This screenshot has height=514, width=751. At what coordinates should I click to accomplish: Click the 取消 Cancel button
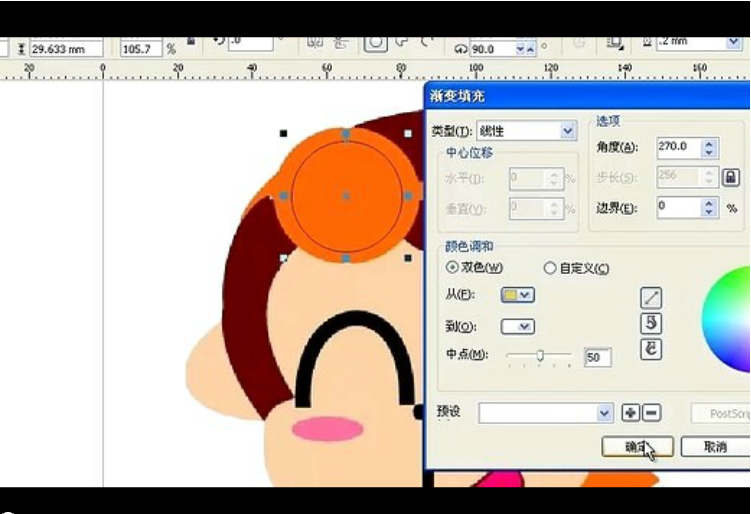(716, 446)
